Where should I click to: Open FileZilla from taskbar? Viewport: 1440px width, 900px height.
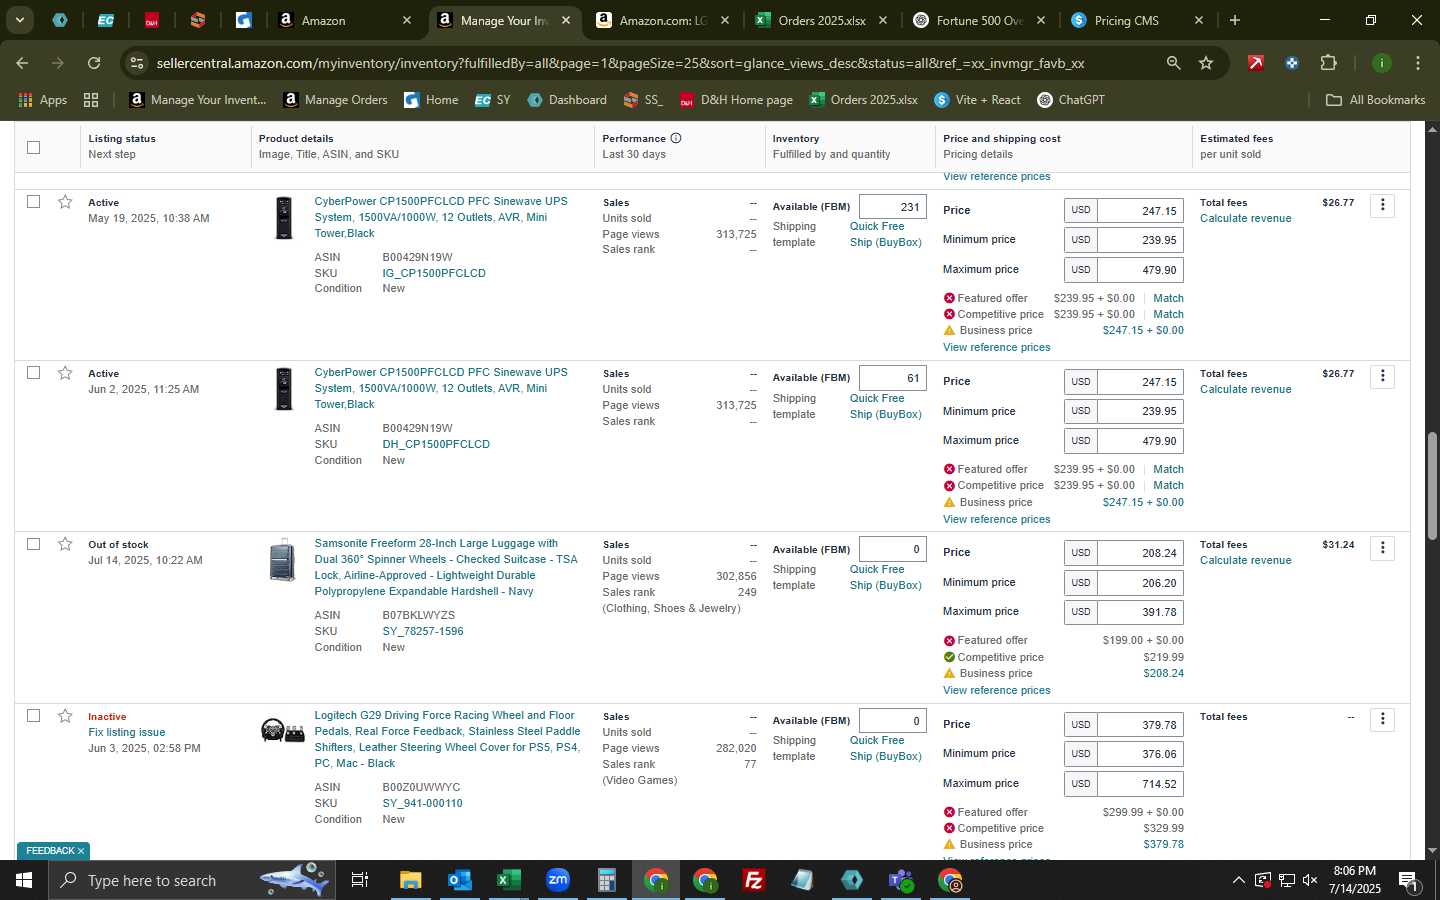pyautogui.click(x=754, y=880)
